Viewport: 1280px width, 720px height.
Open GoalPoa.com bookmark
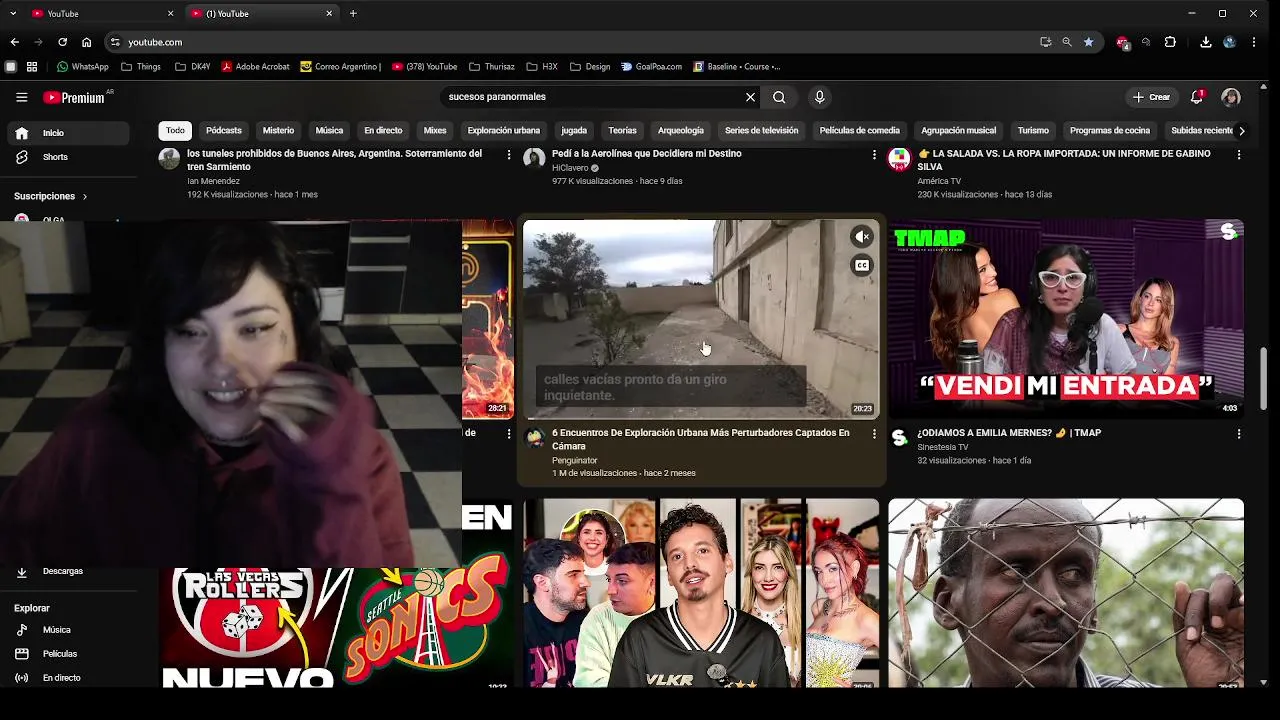(x=651, y=67)
